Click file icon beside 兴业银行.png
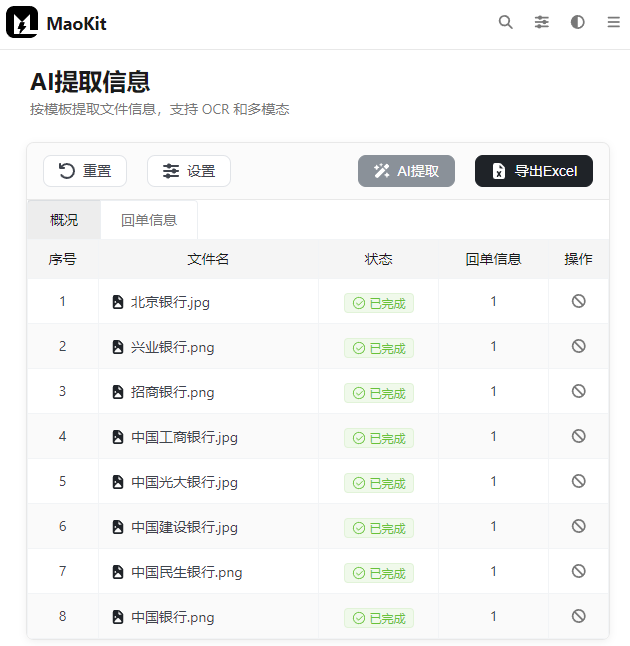 click(x=118, y=347)
